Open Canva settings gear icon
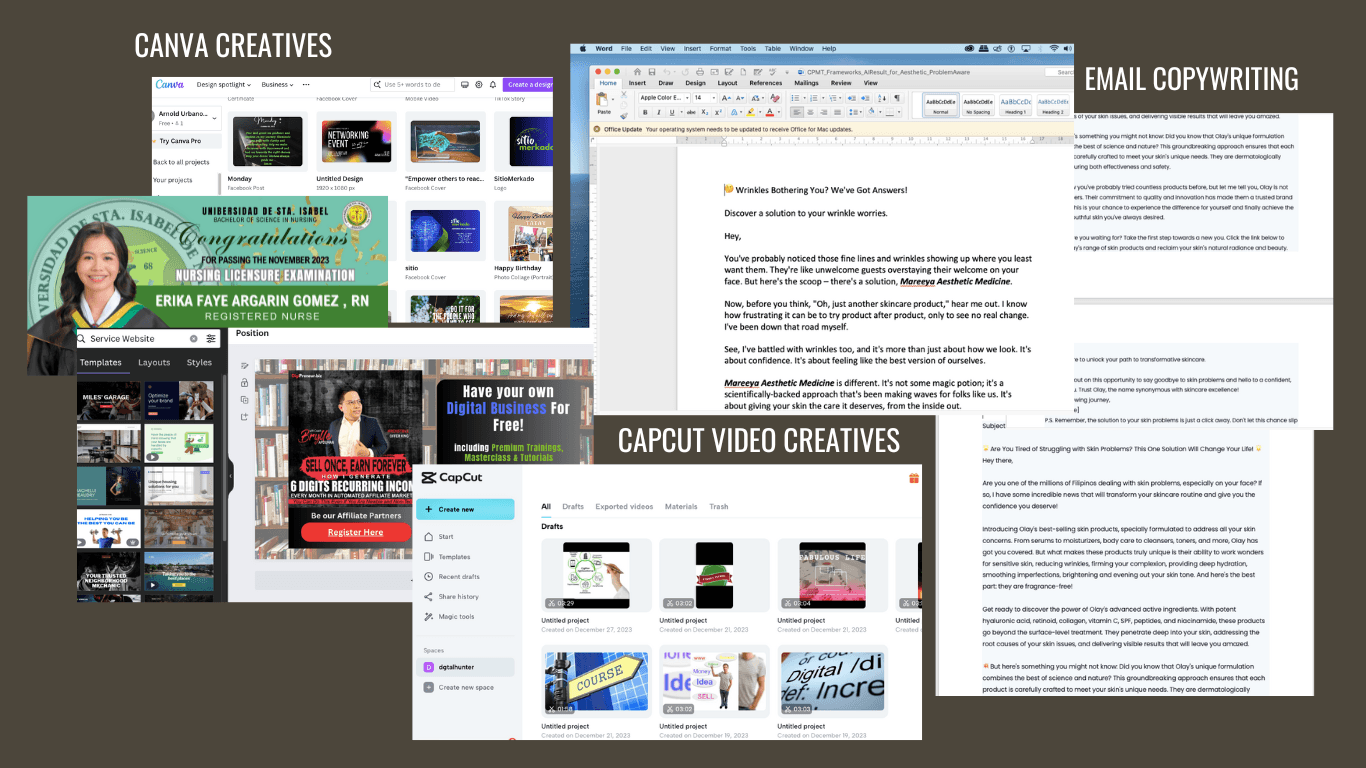The width and height of the screenshot is (1366, 768). pos(479,85)
